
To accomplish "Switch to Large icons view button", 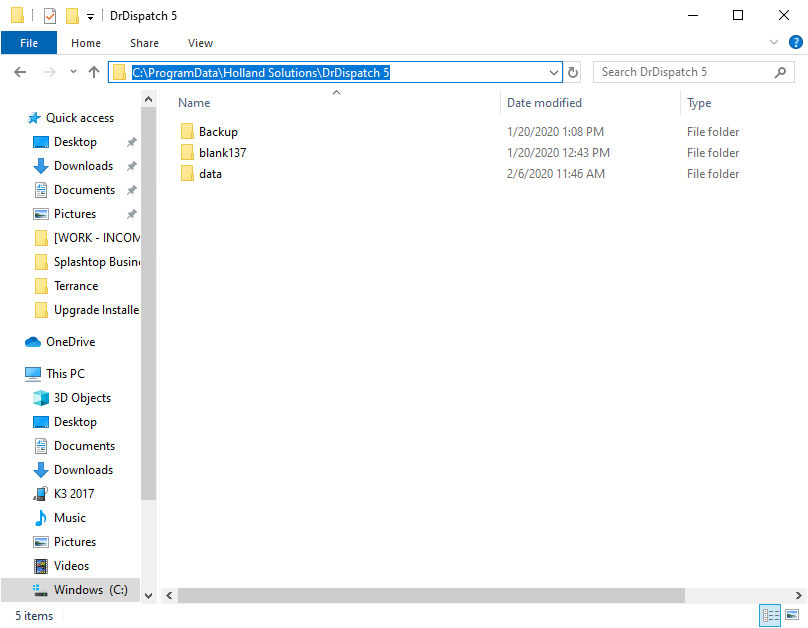I will coord(792,615).
